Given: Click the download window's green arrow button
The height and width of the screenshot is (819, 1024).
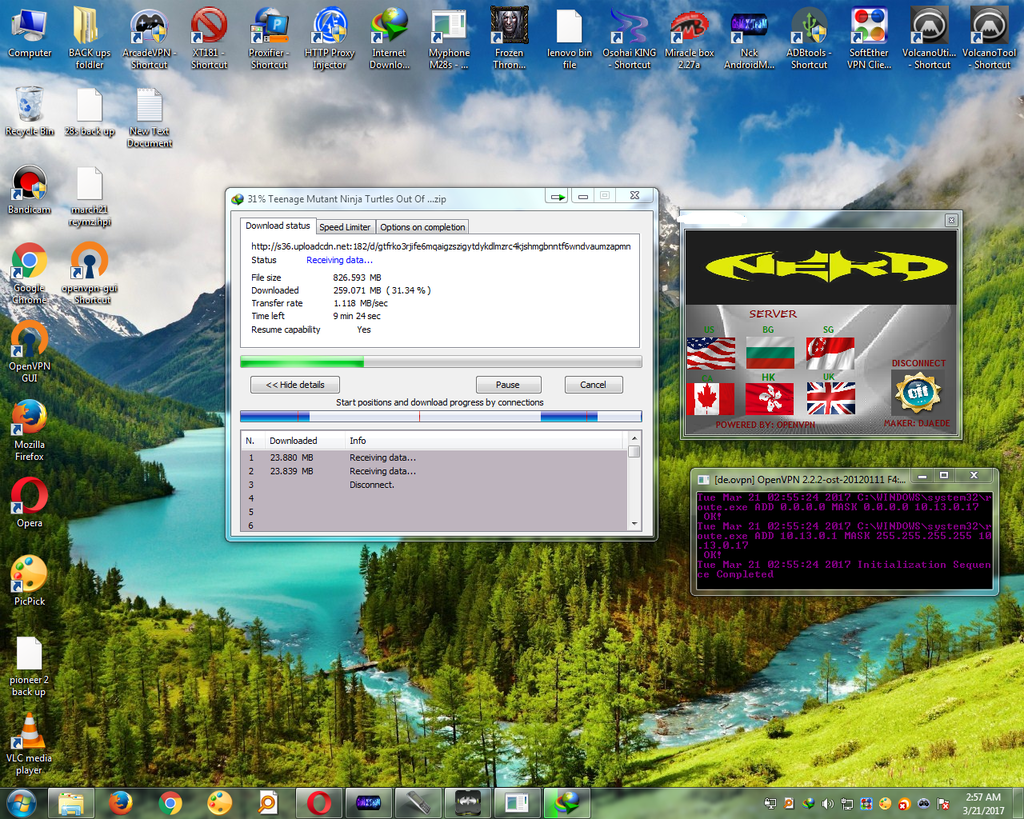Looking at the screenshot, I should click(557, 198).
